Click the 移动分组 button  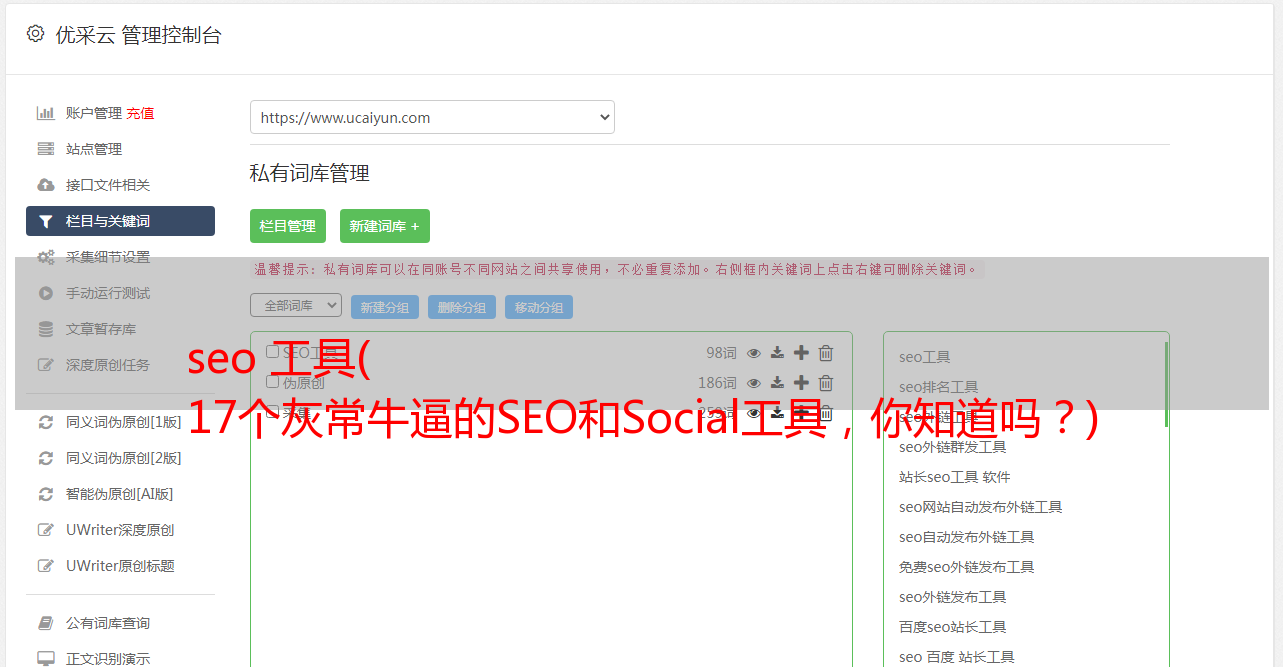click(x=539, y=307)
